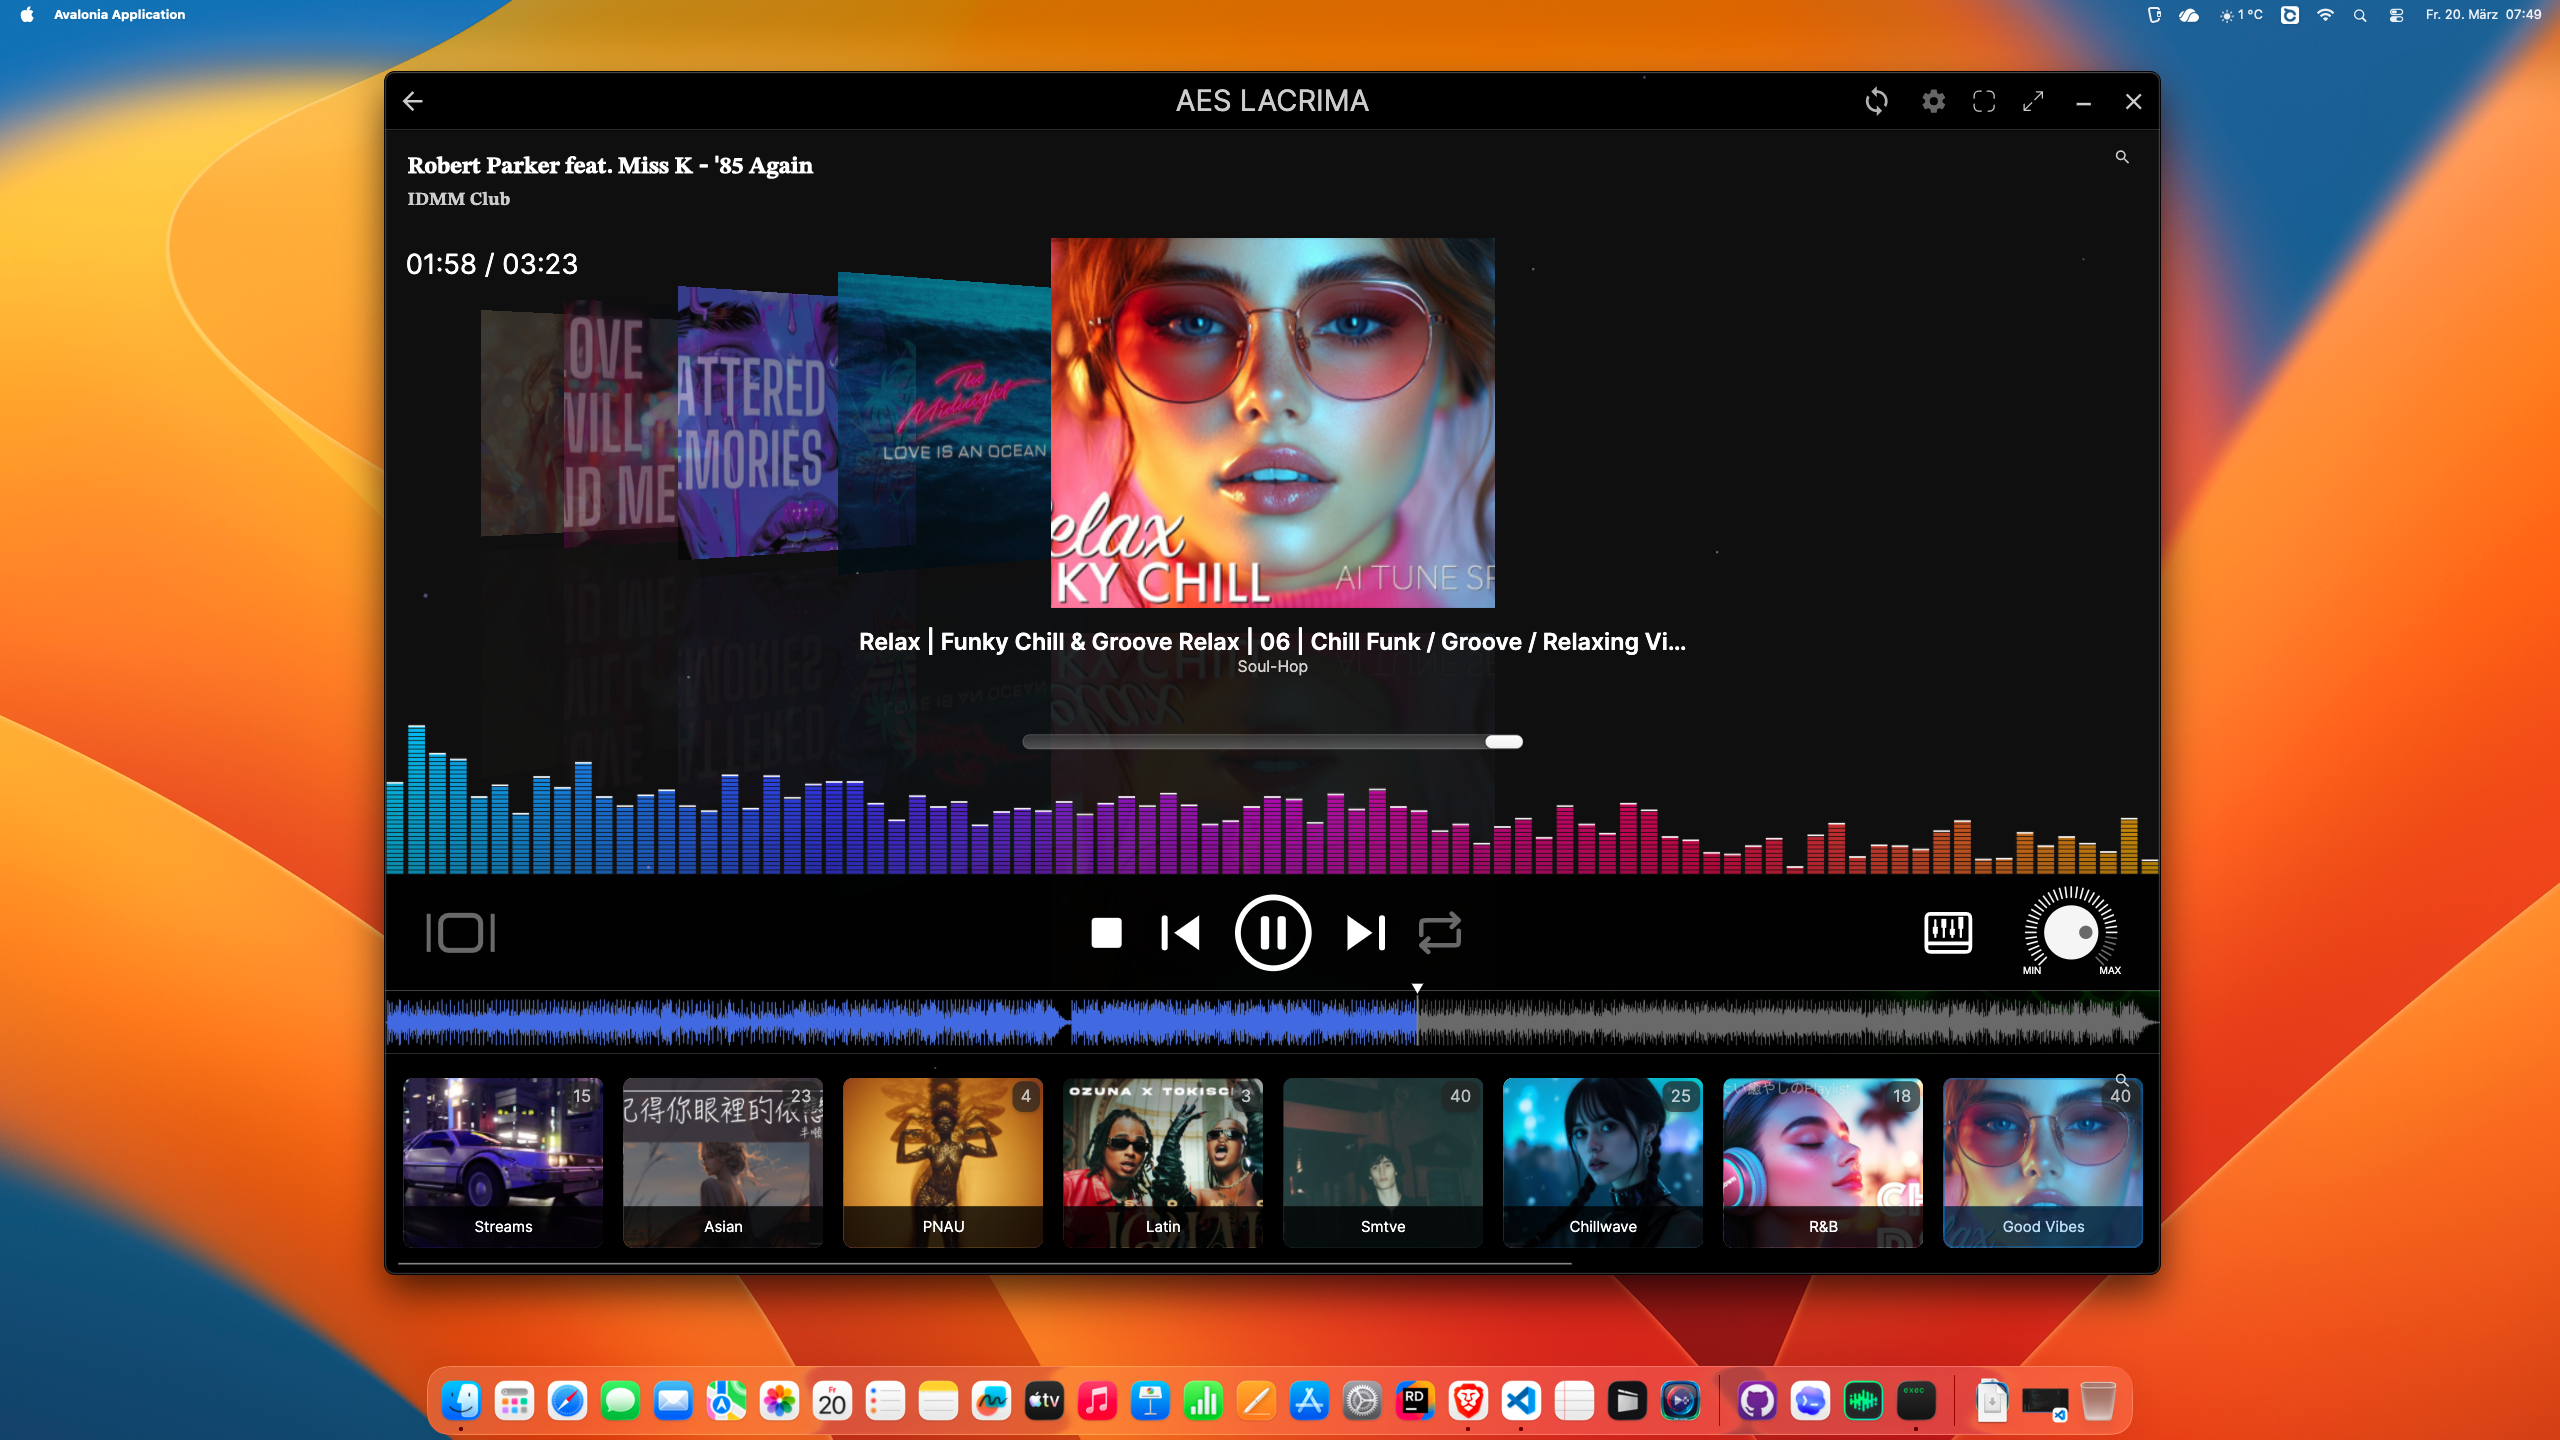Select the Good Vibes playlist
This screenshot has height=1440, width=2560.
pos(2043,1162)
